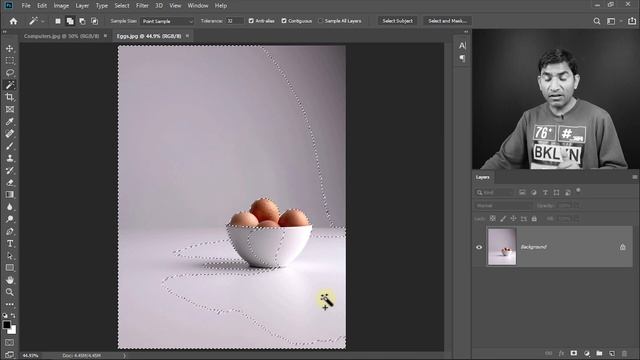
Task: Expand the status bar info arrow
Action: pos(124,356)
